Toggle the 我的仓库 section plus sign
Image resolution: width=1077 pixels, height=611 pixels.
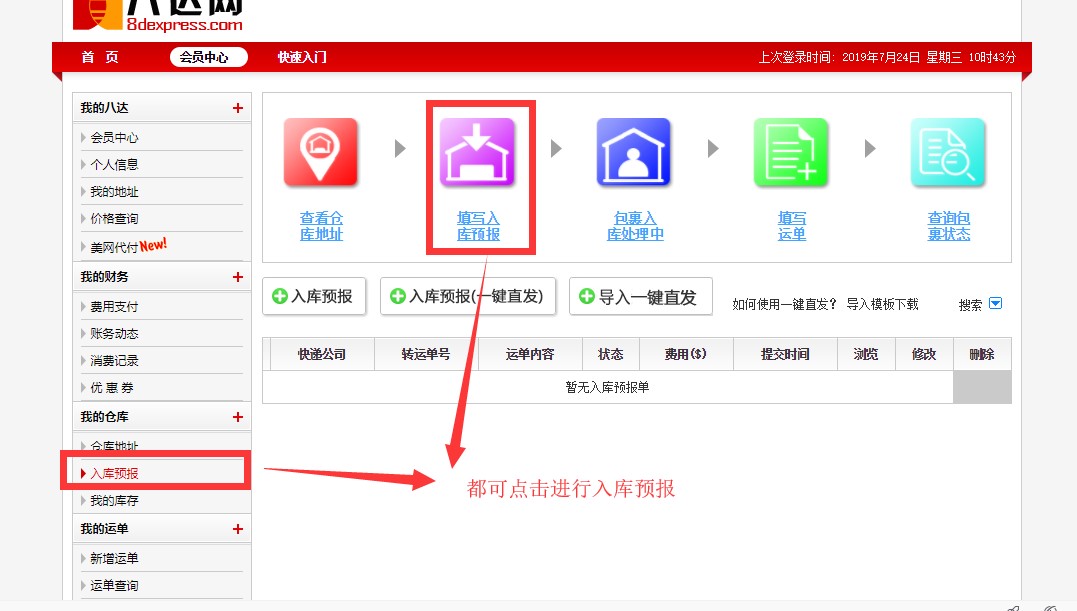coord(238,417)
